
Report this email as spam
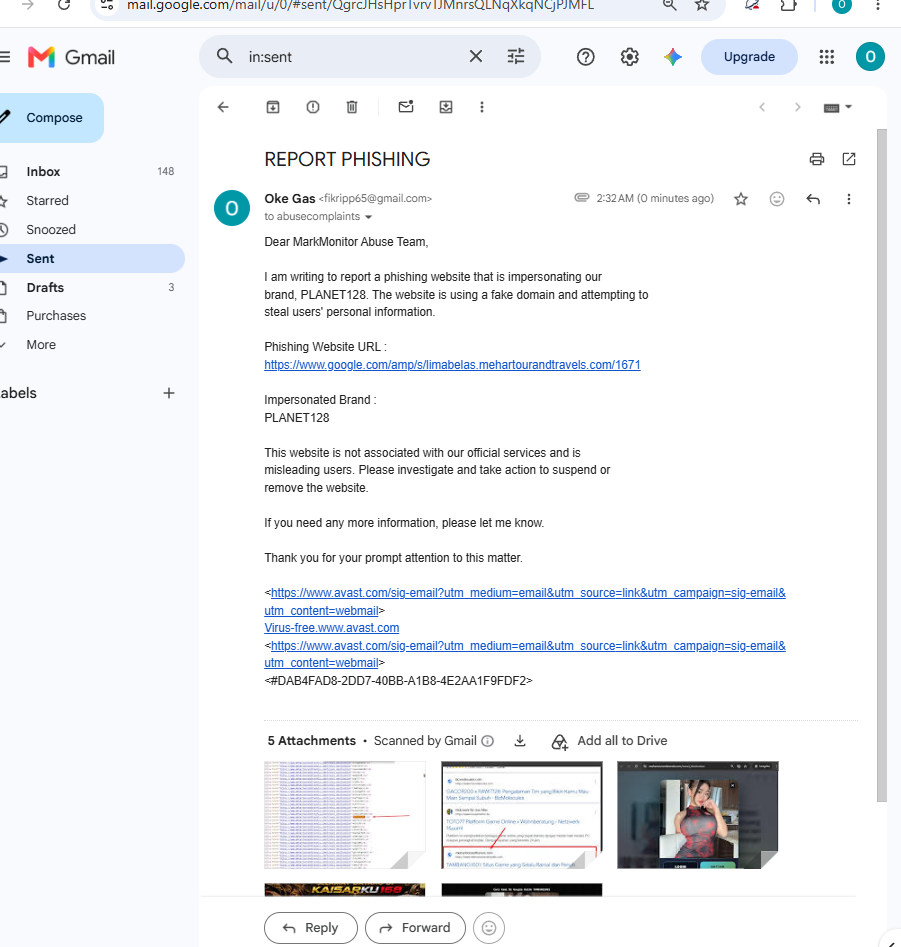(x=313, y=107)
